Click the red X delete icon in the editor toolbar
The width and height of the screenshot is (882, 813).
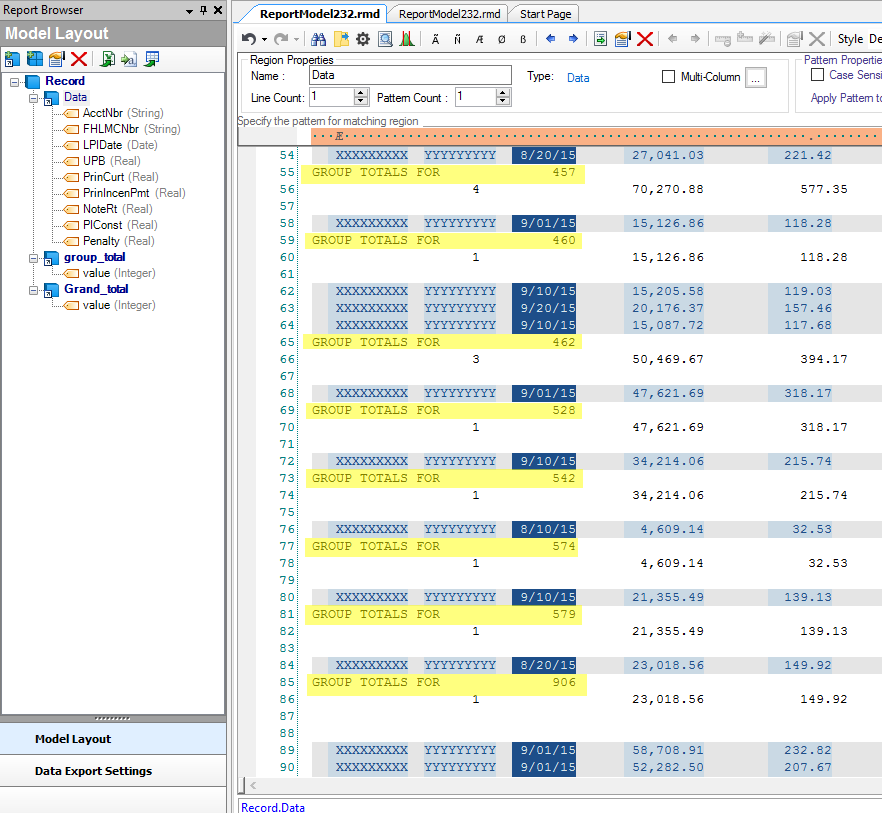coord(645,39)
